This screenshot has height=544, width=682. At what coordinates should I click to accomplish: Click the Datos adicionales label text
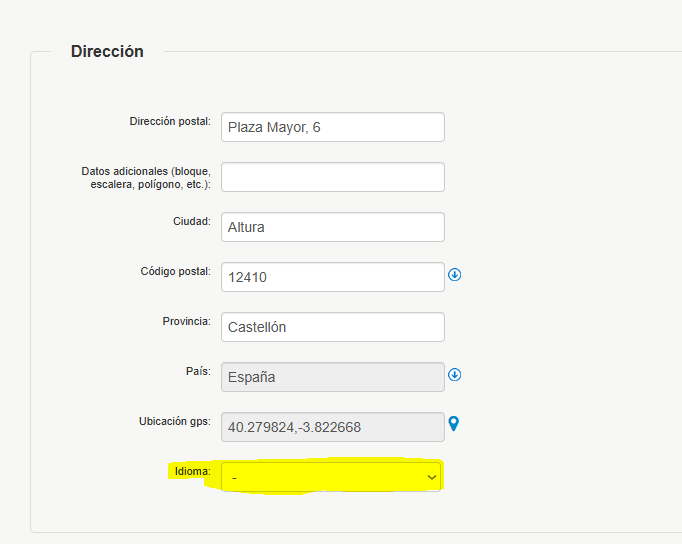click(146, 177)
